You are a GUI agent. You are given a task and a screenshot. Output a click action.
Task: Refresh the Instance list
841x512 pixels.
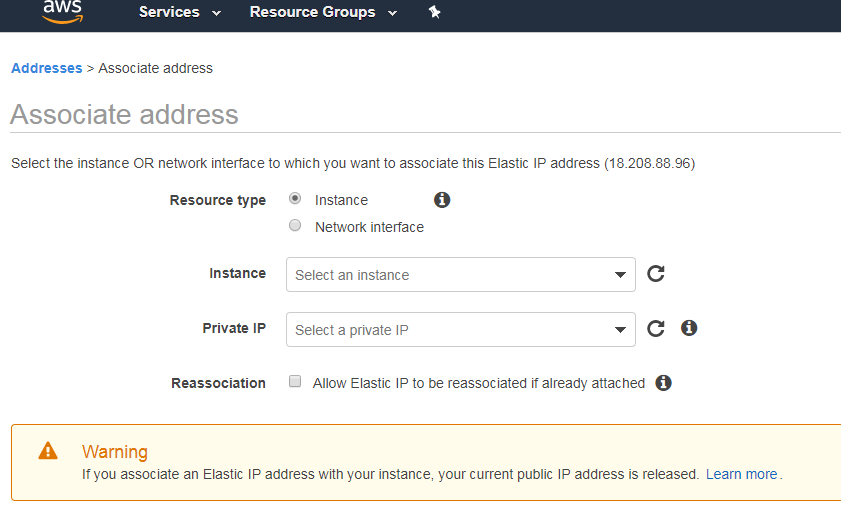click(655, 274)
